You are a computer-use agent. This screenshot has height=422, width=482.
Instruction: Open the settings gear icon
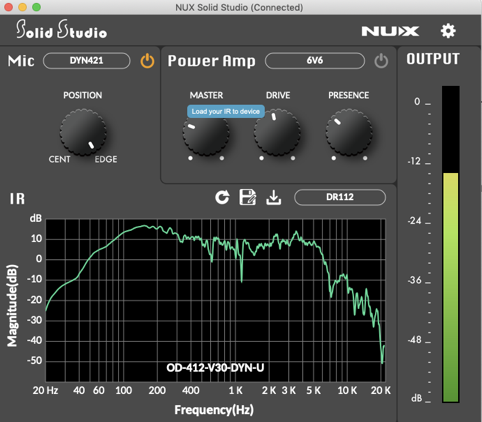448,31
